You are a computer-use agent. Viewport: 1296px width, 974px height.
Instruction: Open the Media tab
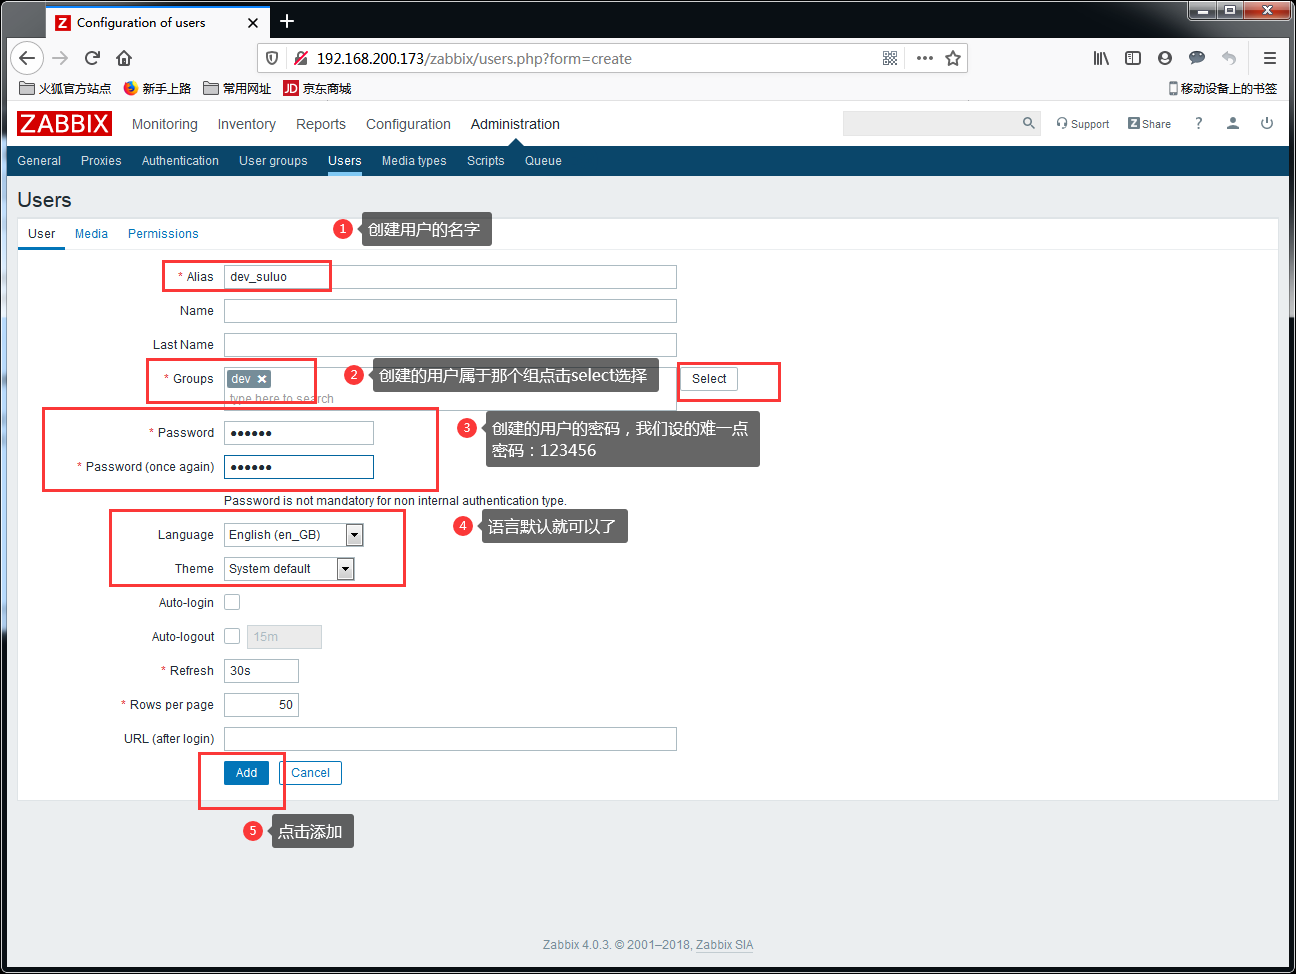pos(91,234)
